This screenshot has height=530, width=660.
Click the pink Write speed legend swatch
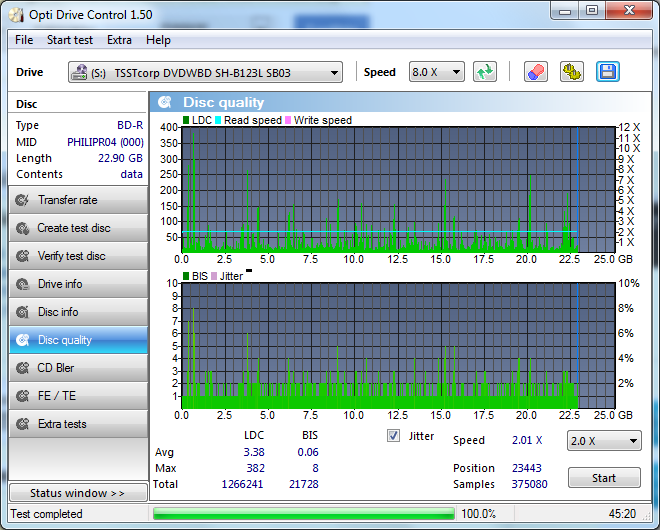click(x=288, y=120)
